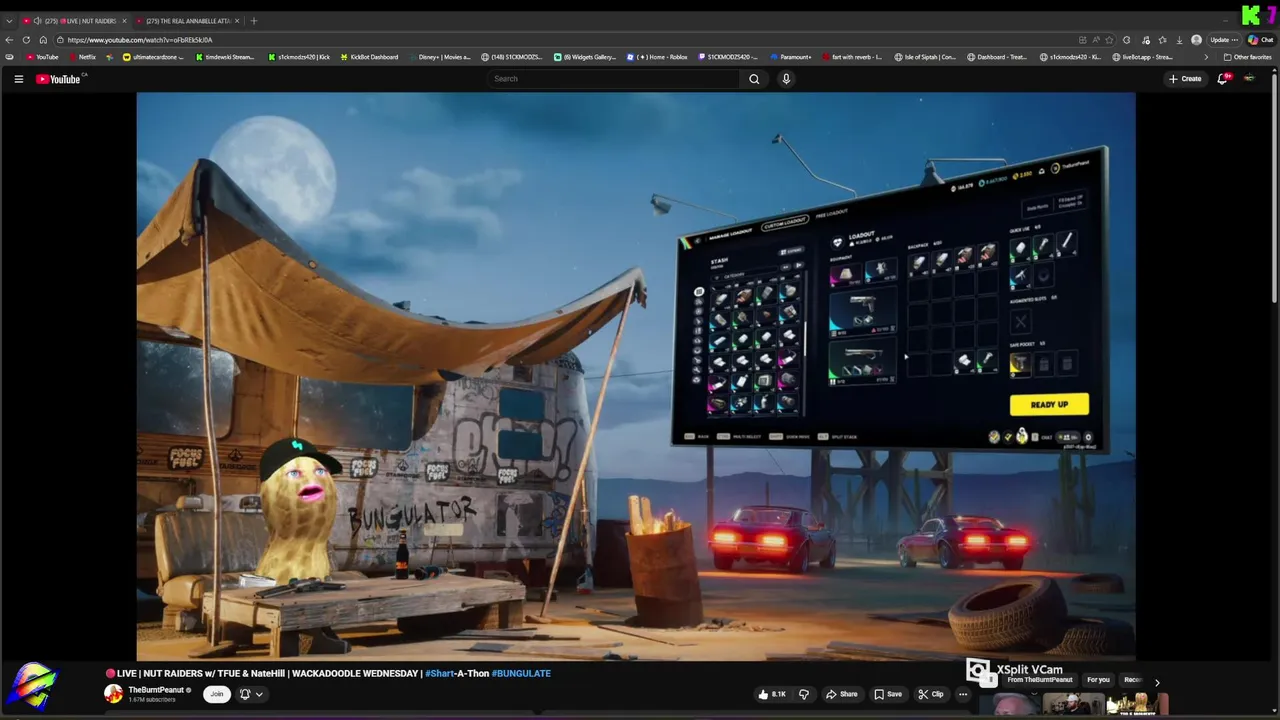Share the video

(841, 694)
